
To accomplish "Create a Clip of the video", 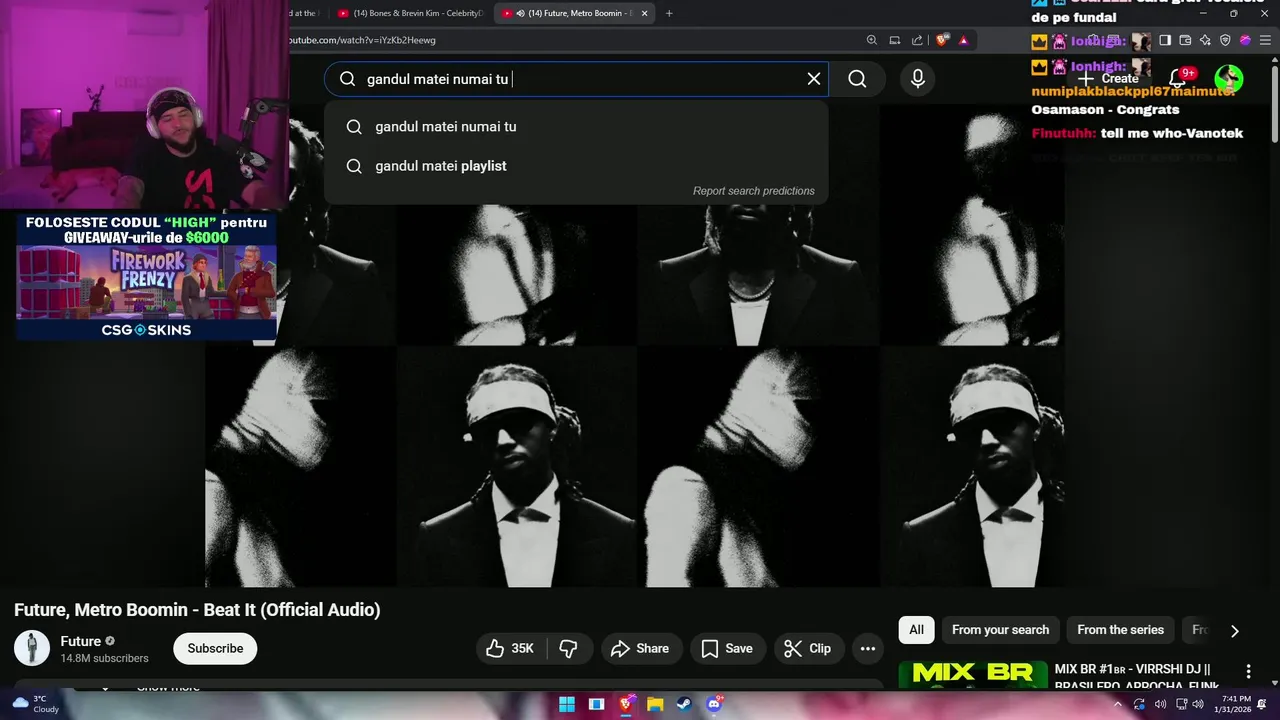I will [x=808, y=649].
